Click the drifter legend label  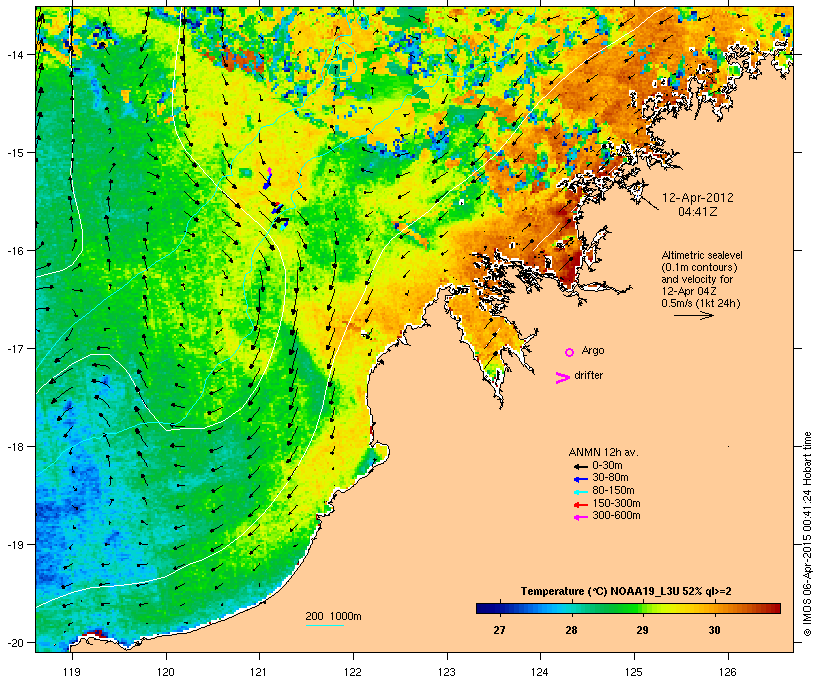[588, 375]
